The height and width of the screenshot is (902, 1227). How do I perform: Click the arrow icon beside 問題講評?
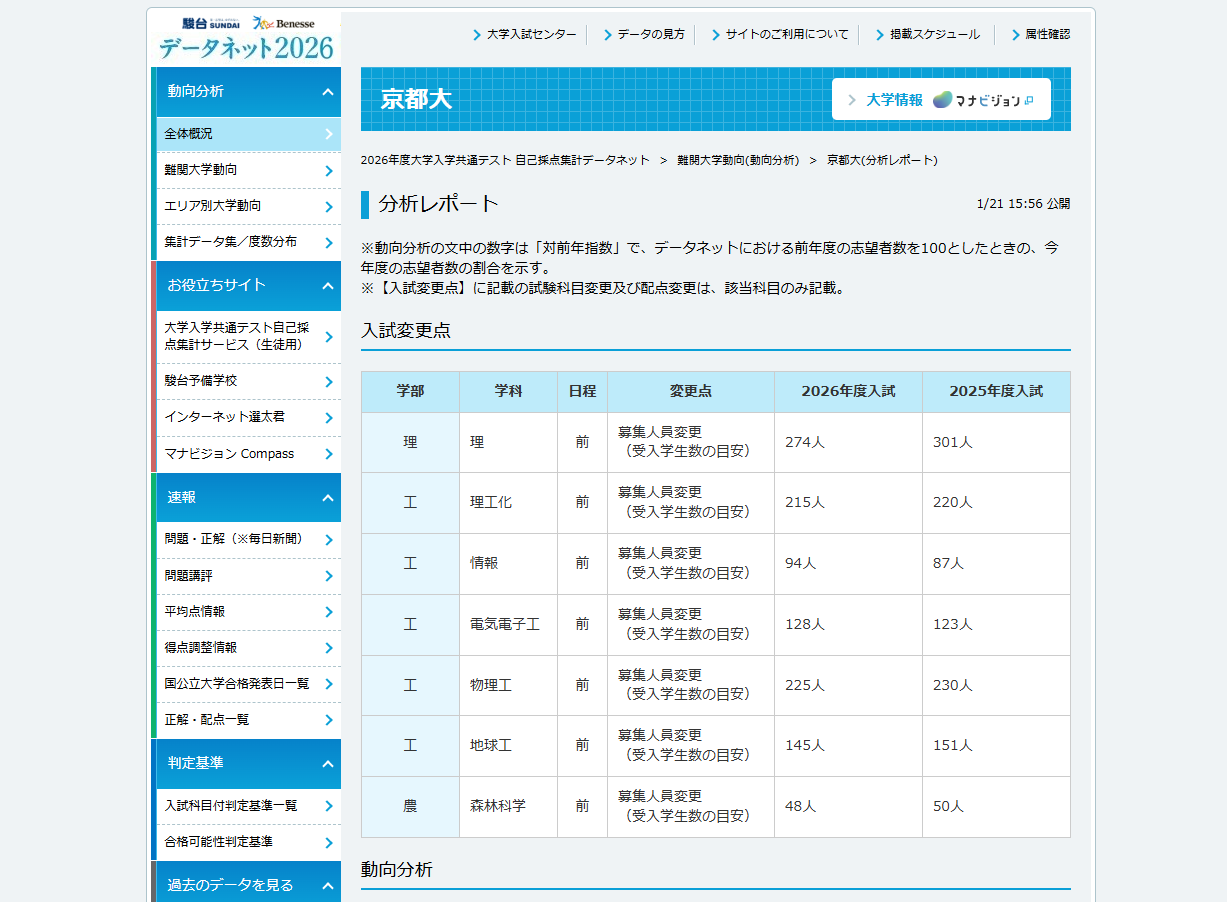331,576
